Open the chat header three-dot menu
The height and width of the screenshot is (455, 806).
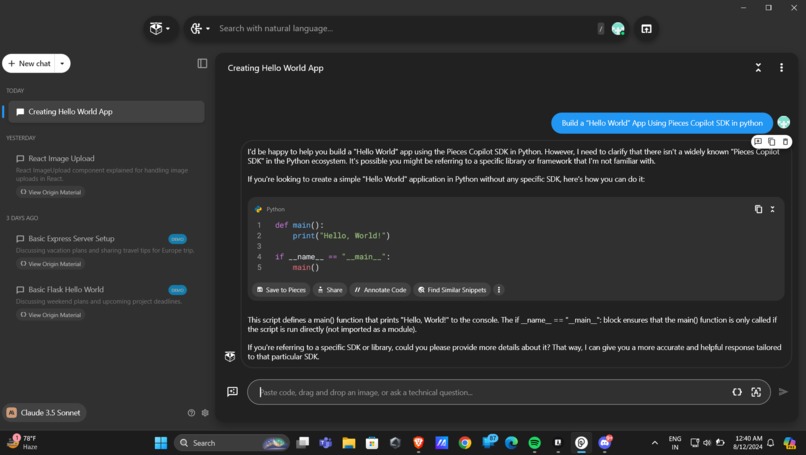(x=781, y=67)
